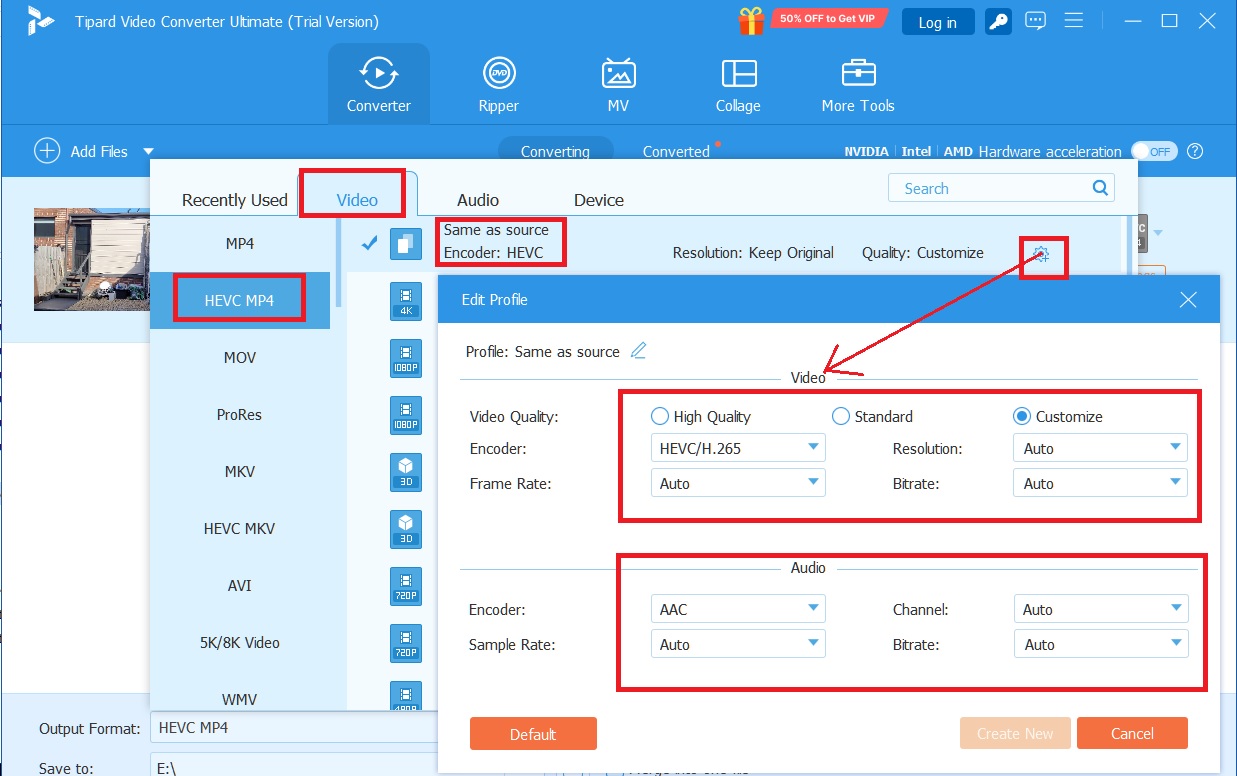Click the hardware acceleration help icon
This screenshot has width=1237, height=776.
(1194, 151)
